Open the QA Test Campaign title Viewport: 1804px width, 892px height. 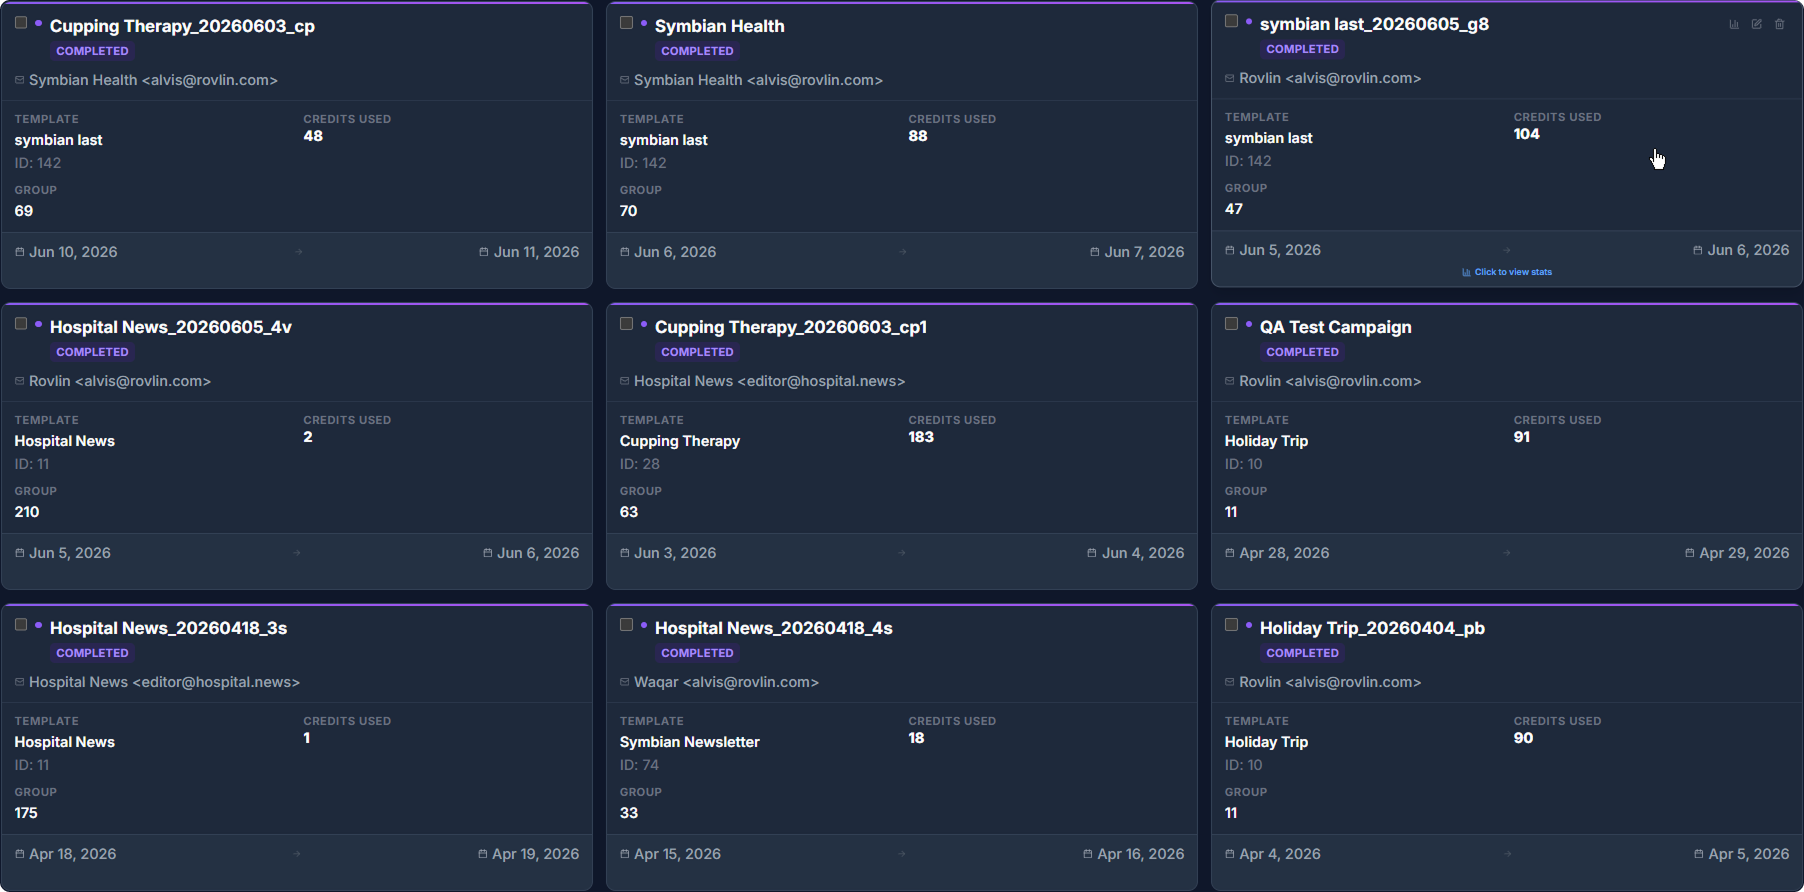1336,327
